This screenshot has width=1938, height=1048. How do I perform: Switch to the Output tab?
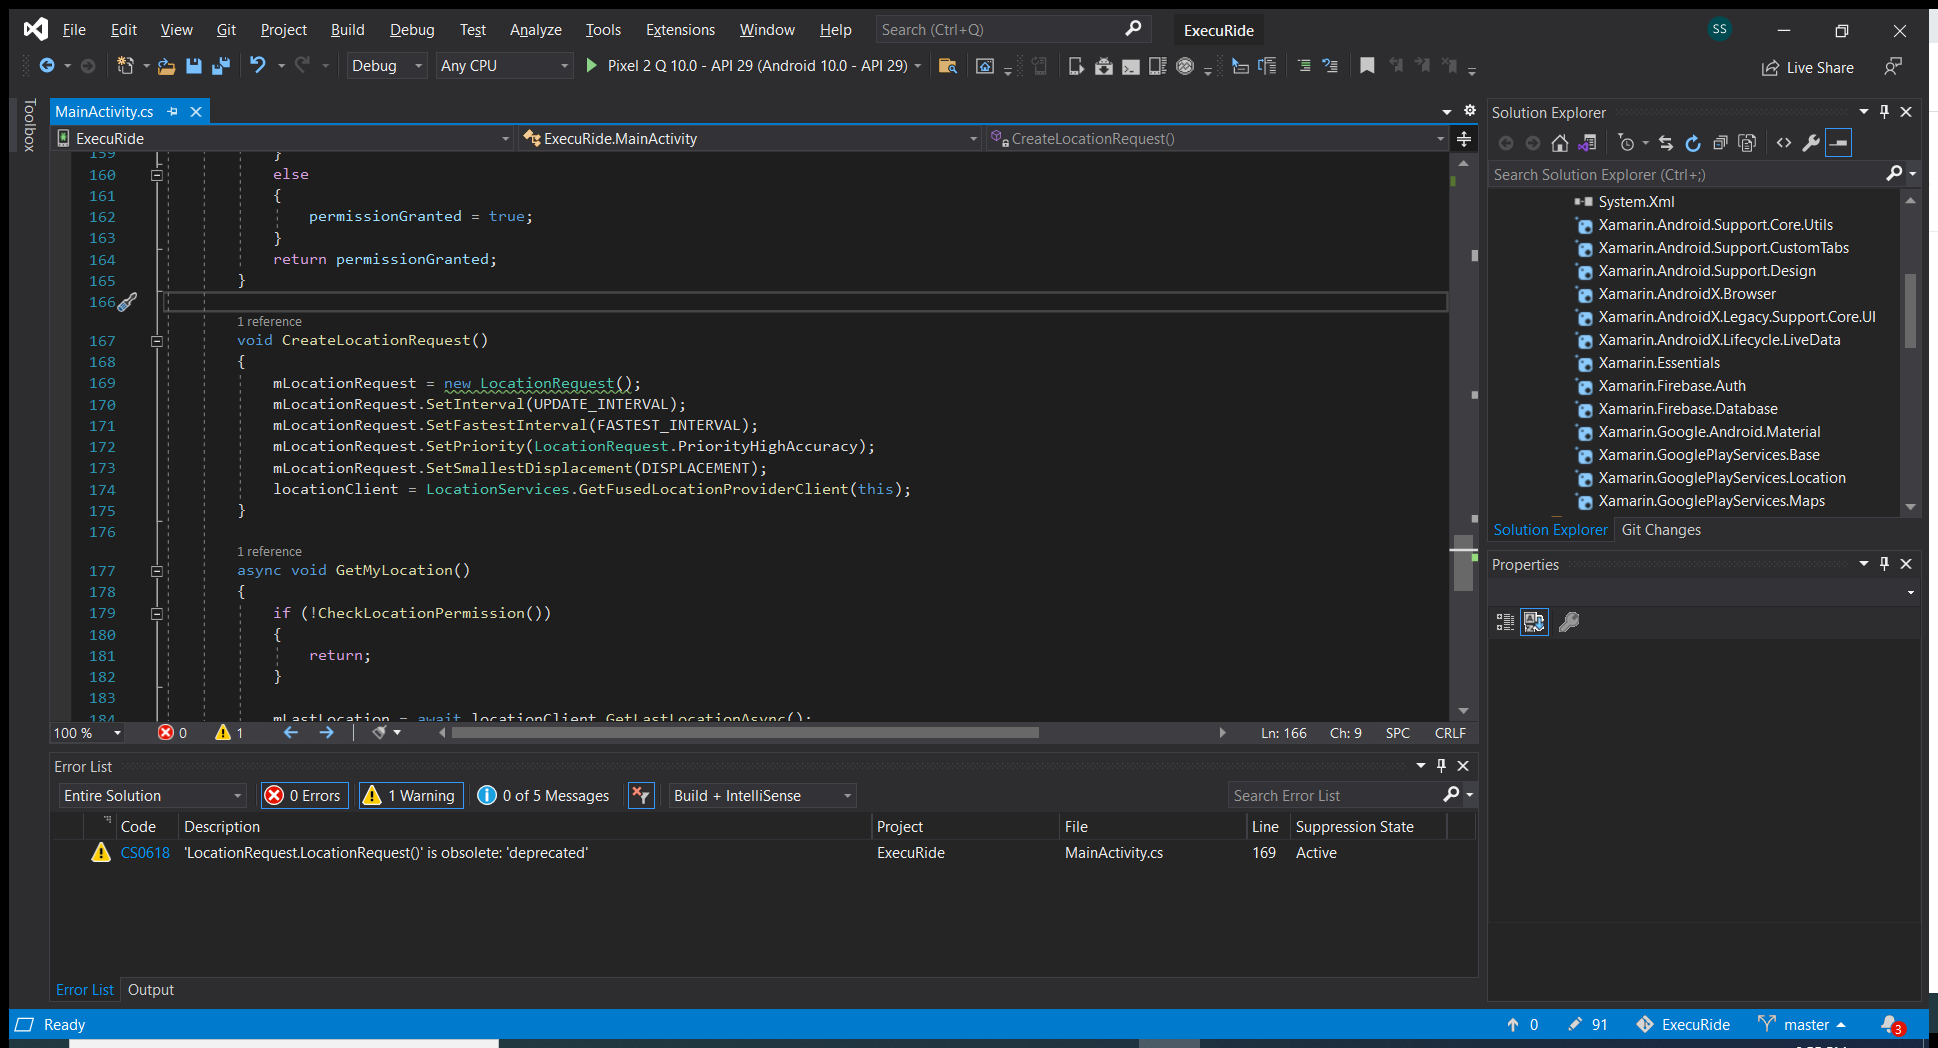151,990
